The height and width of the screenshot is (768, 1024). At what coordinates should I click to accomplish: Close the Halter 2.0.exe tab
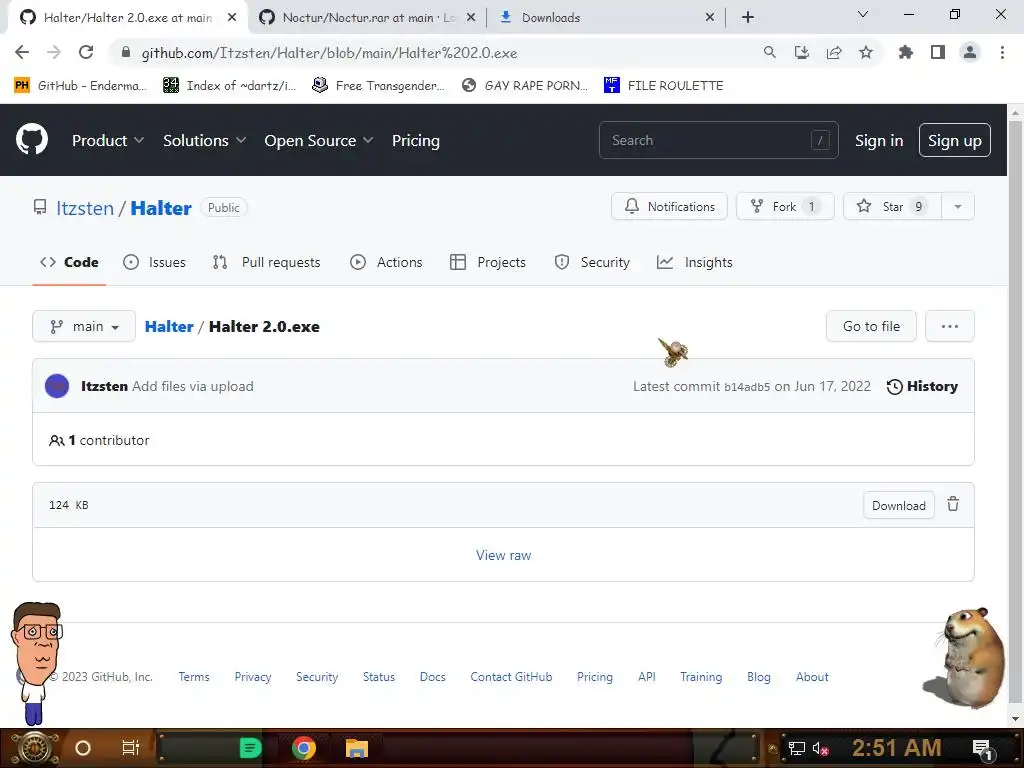point(232,17)
